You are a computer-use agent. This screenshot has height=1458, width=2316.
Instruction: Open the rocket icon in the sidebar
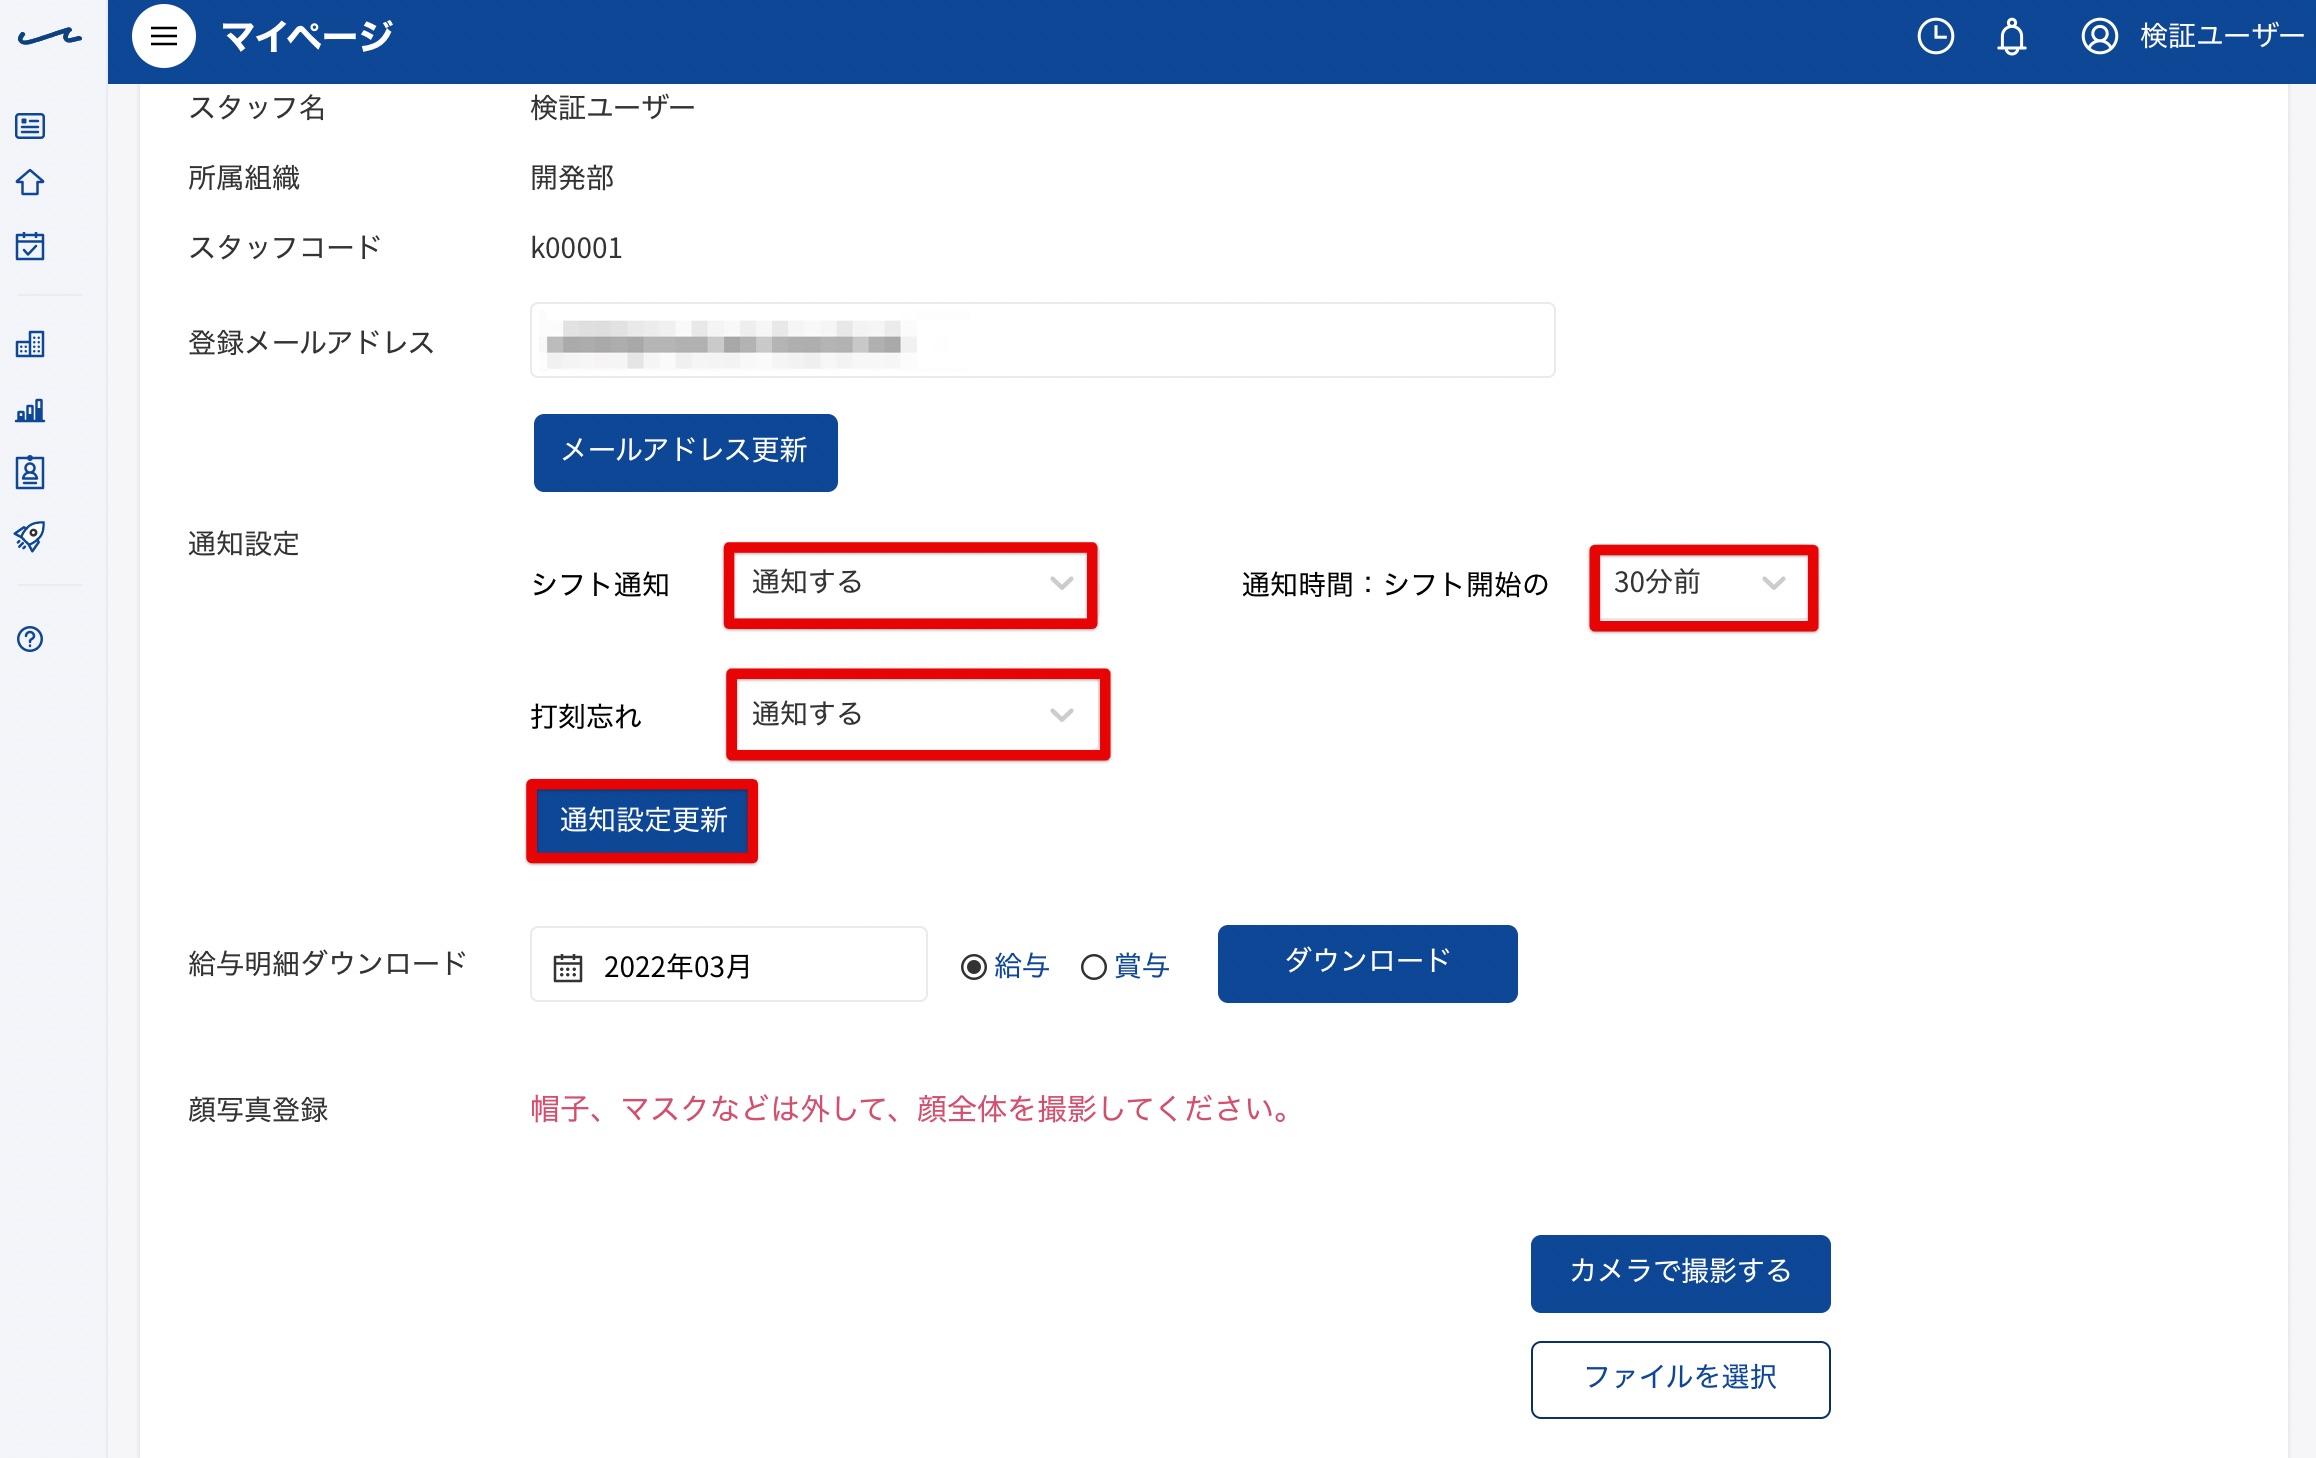click(x=30, y=536)
